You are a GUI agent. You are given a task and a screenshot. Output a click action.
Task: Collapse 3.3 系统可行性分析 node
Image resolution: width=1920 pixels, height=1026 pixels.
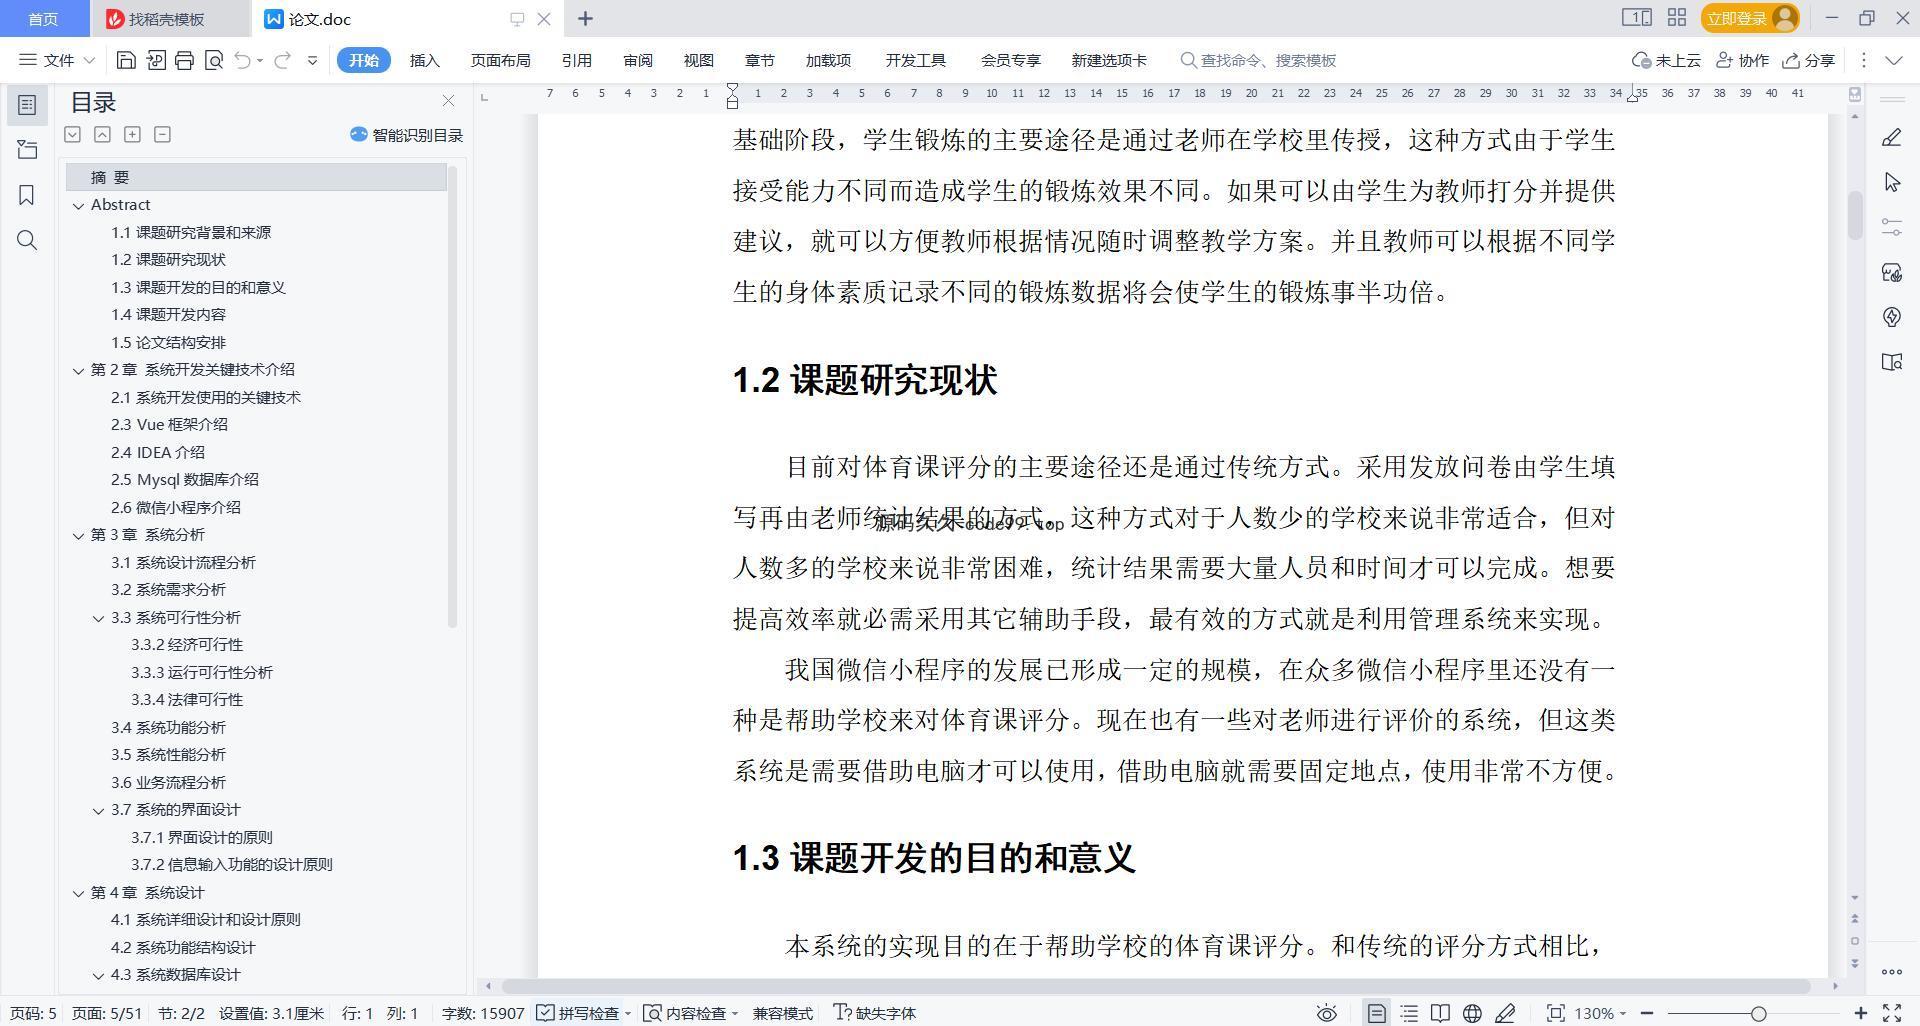click(98, 618)
